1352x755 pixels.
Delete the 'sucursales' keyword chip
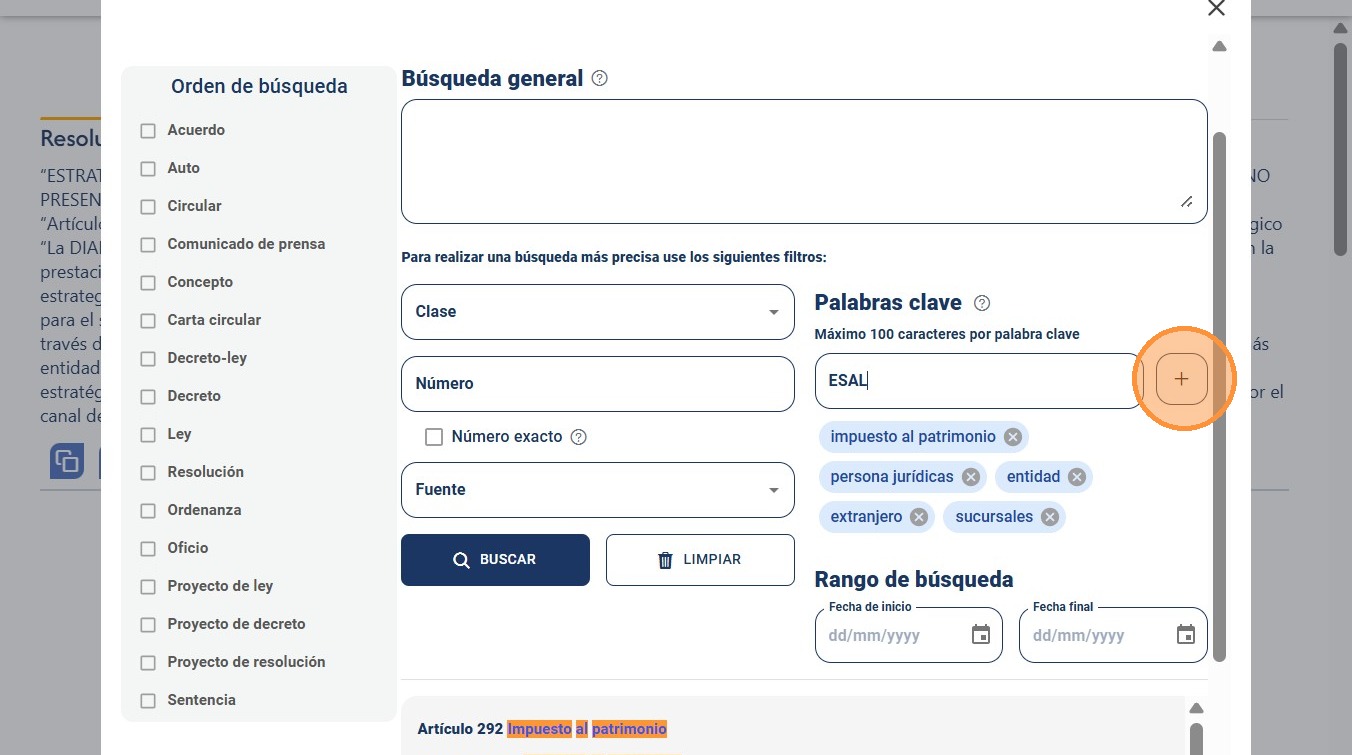coord(1050,517)
